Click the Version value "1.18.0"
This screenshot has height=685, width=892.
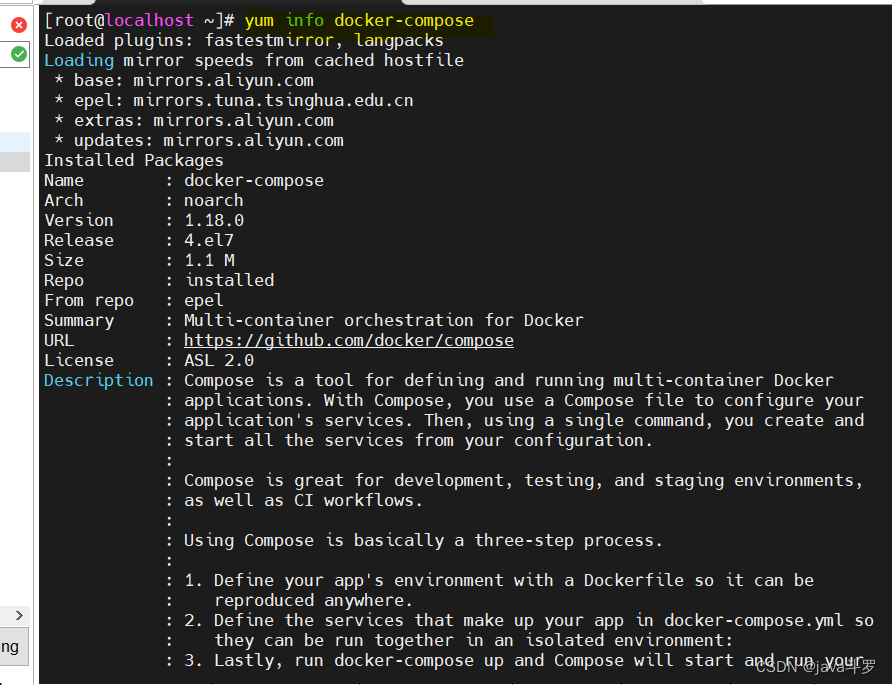213,220
